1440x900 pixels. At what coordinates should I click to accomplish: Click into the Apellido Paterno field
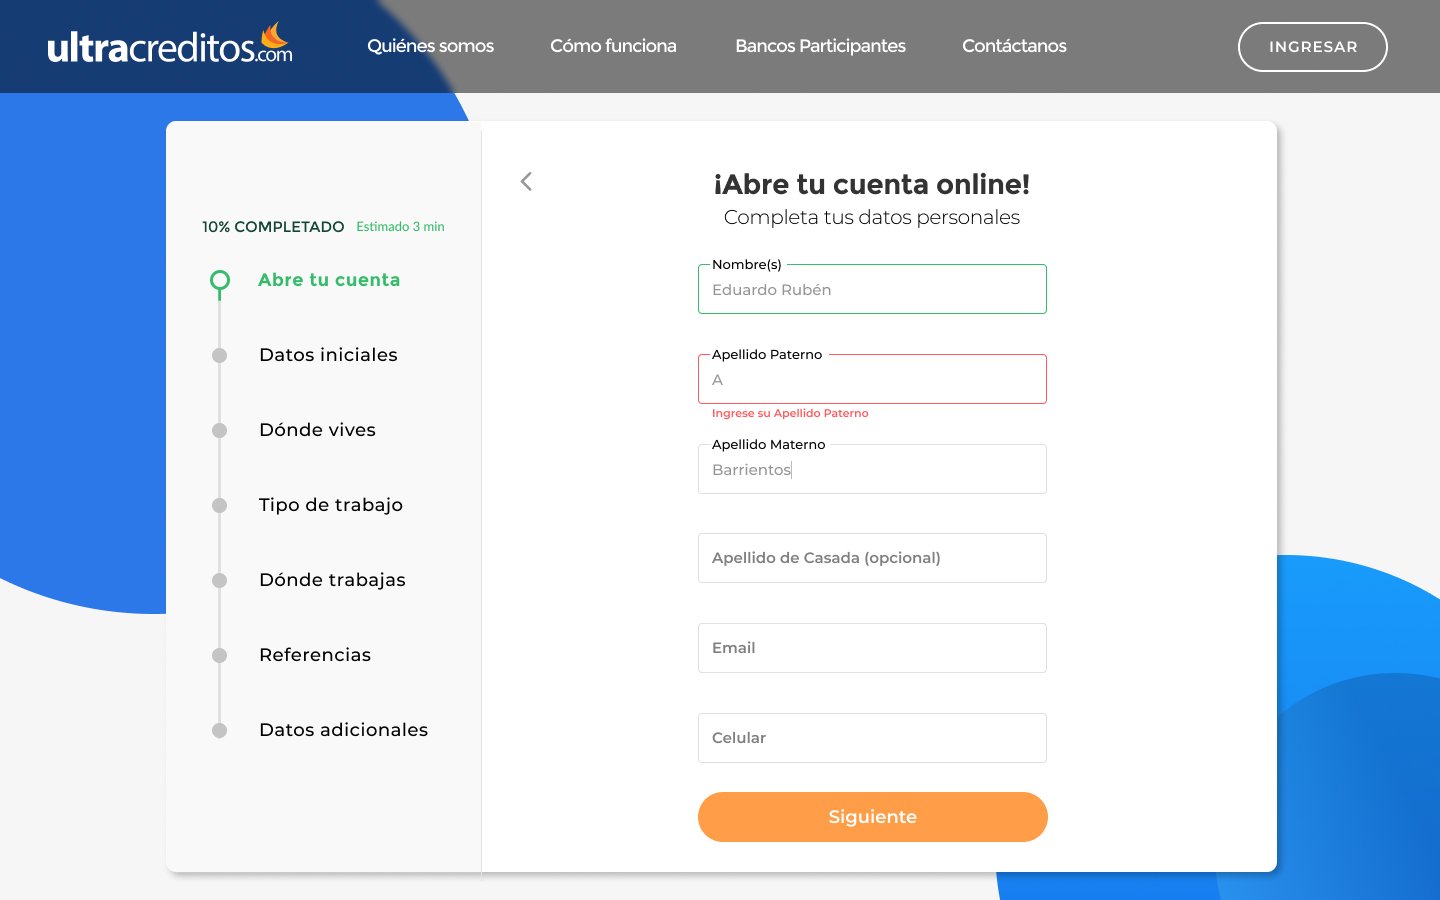pos(872,380)
